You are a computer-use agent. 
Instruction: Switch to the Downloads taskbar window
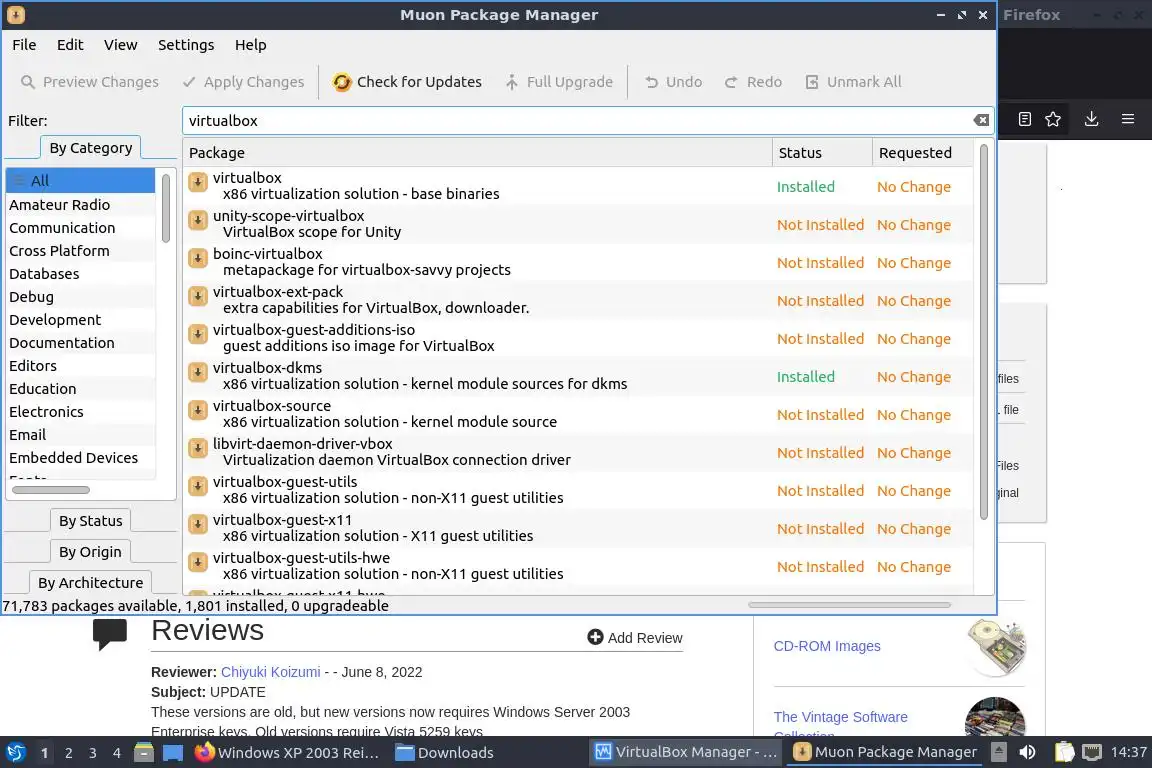click(444, 753)
